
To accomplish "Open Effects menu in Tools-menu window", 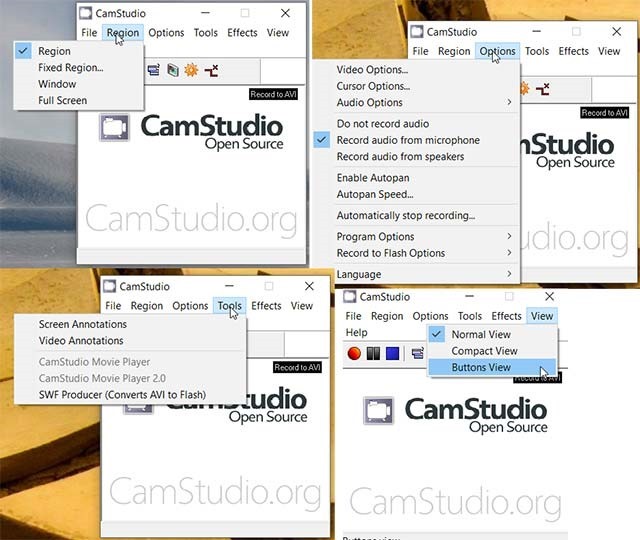I will (266, 306).
